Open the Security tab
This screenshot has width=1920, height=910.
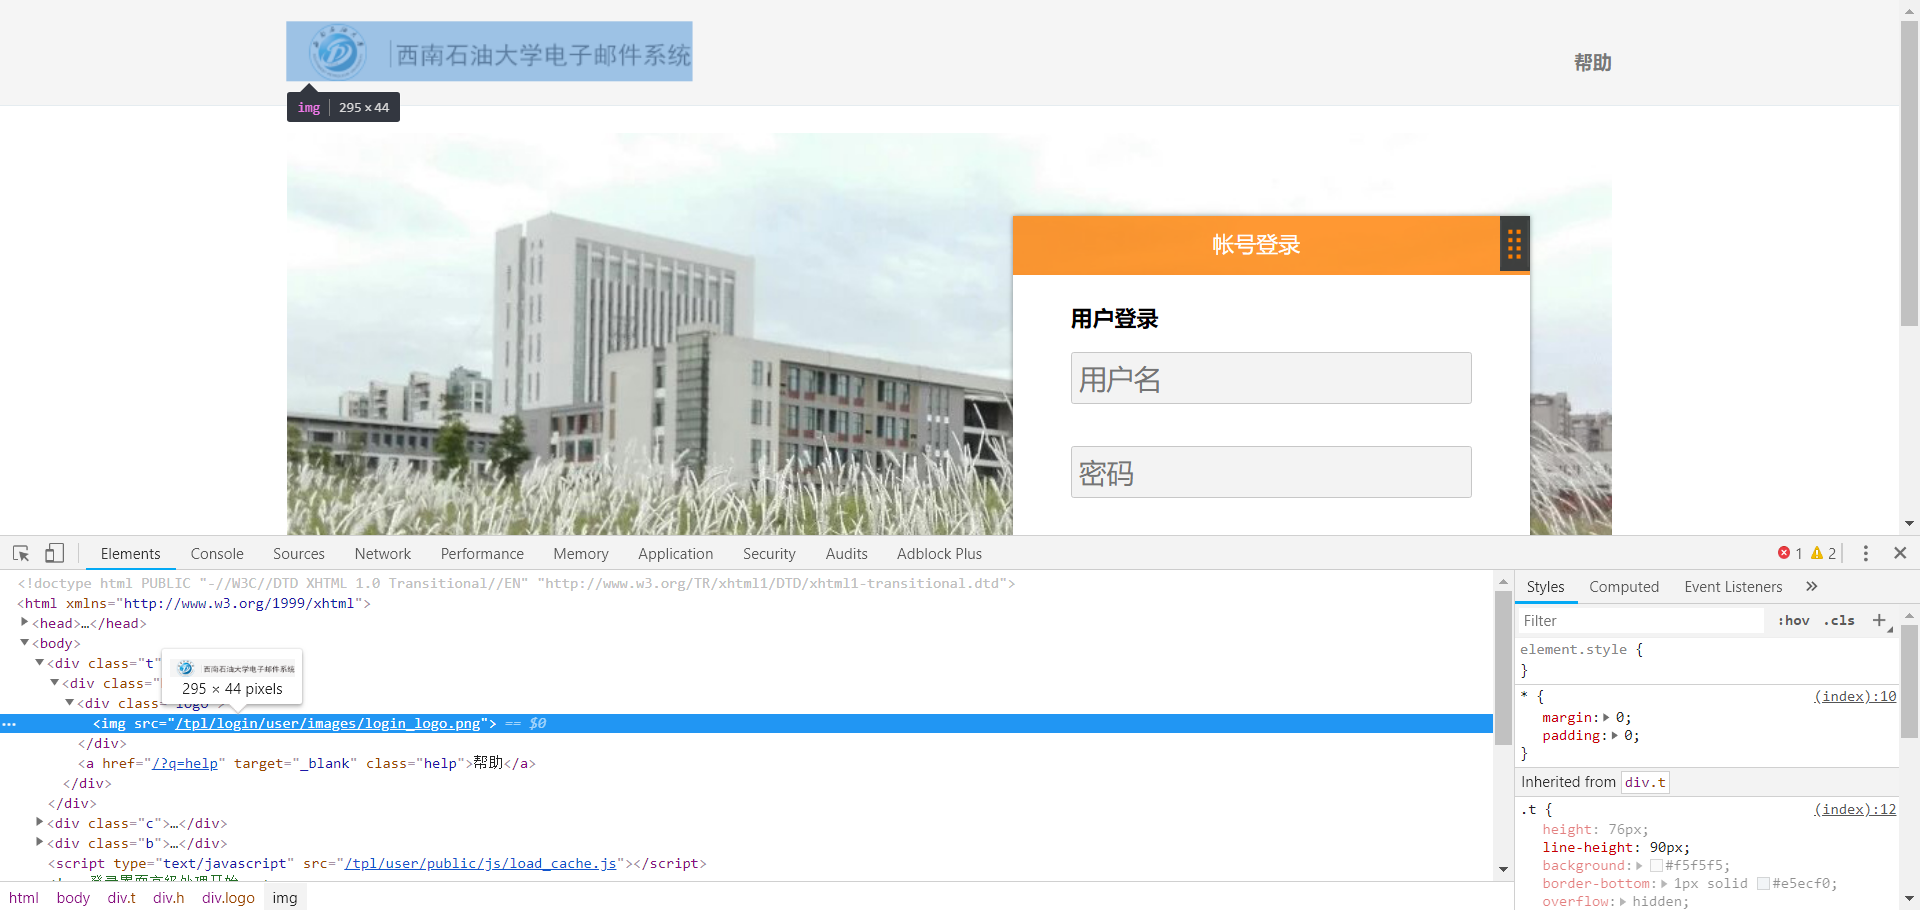tap(769, 554)
